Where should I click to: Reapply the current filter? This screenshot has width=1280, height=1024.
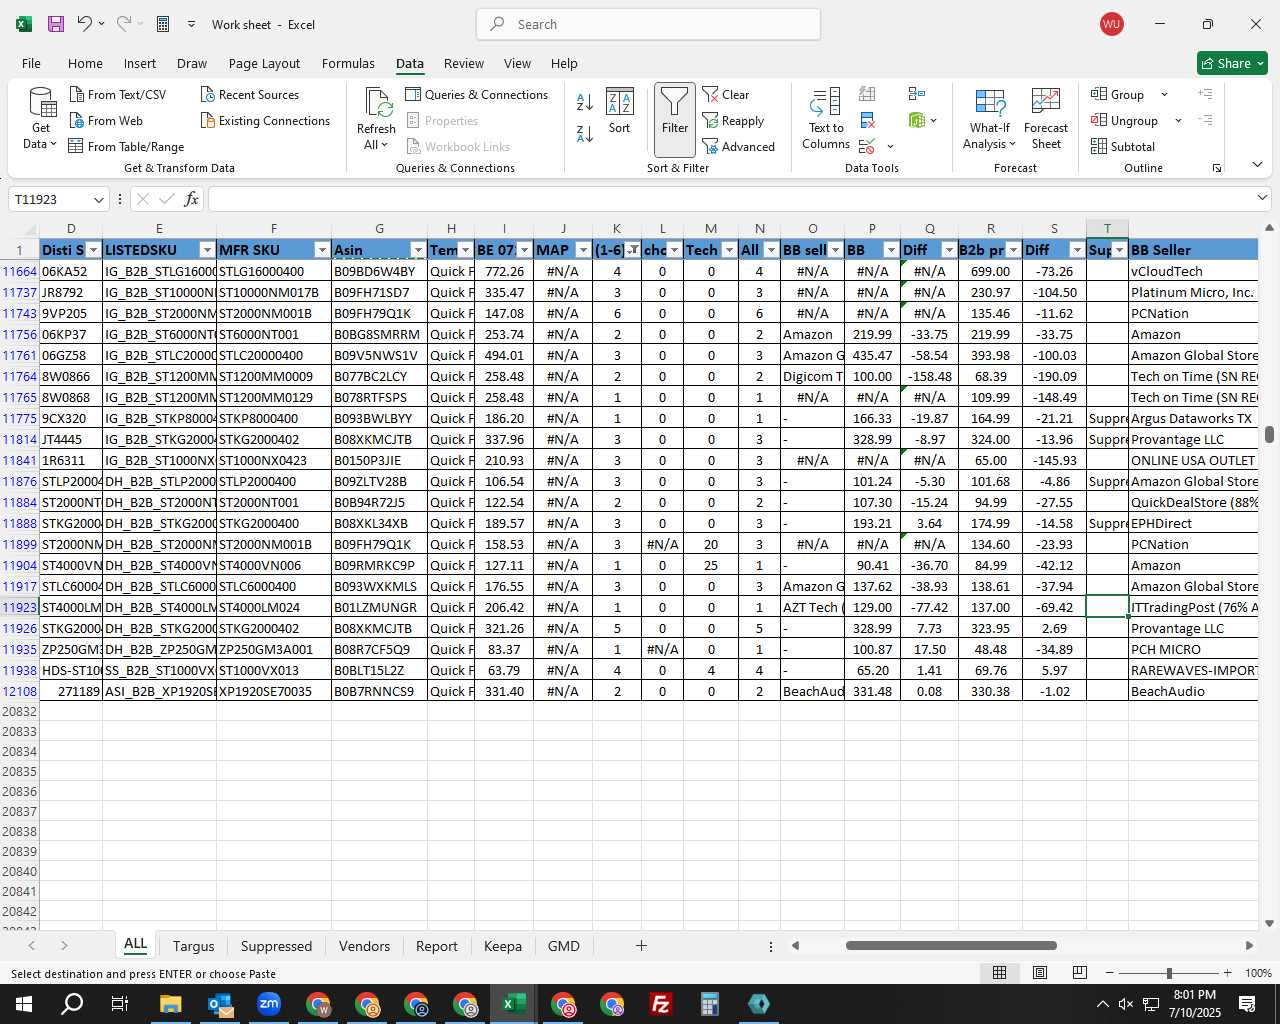click(x=733, y=120)
